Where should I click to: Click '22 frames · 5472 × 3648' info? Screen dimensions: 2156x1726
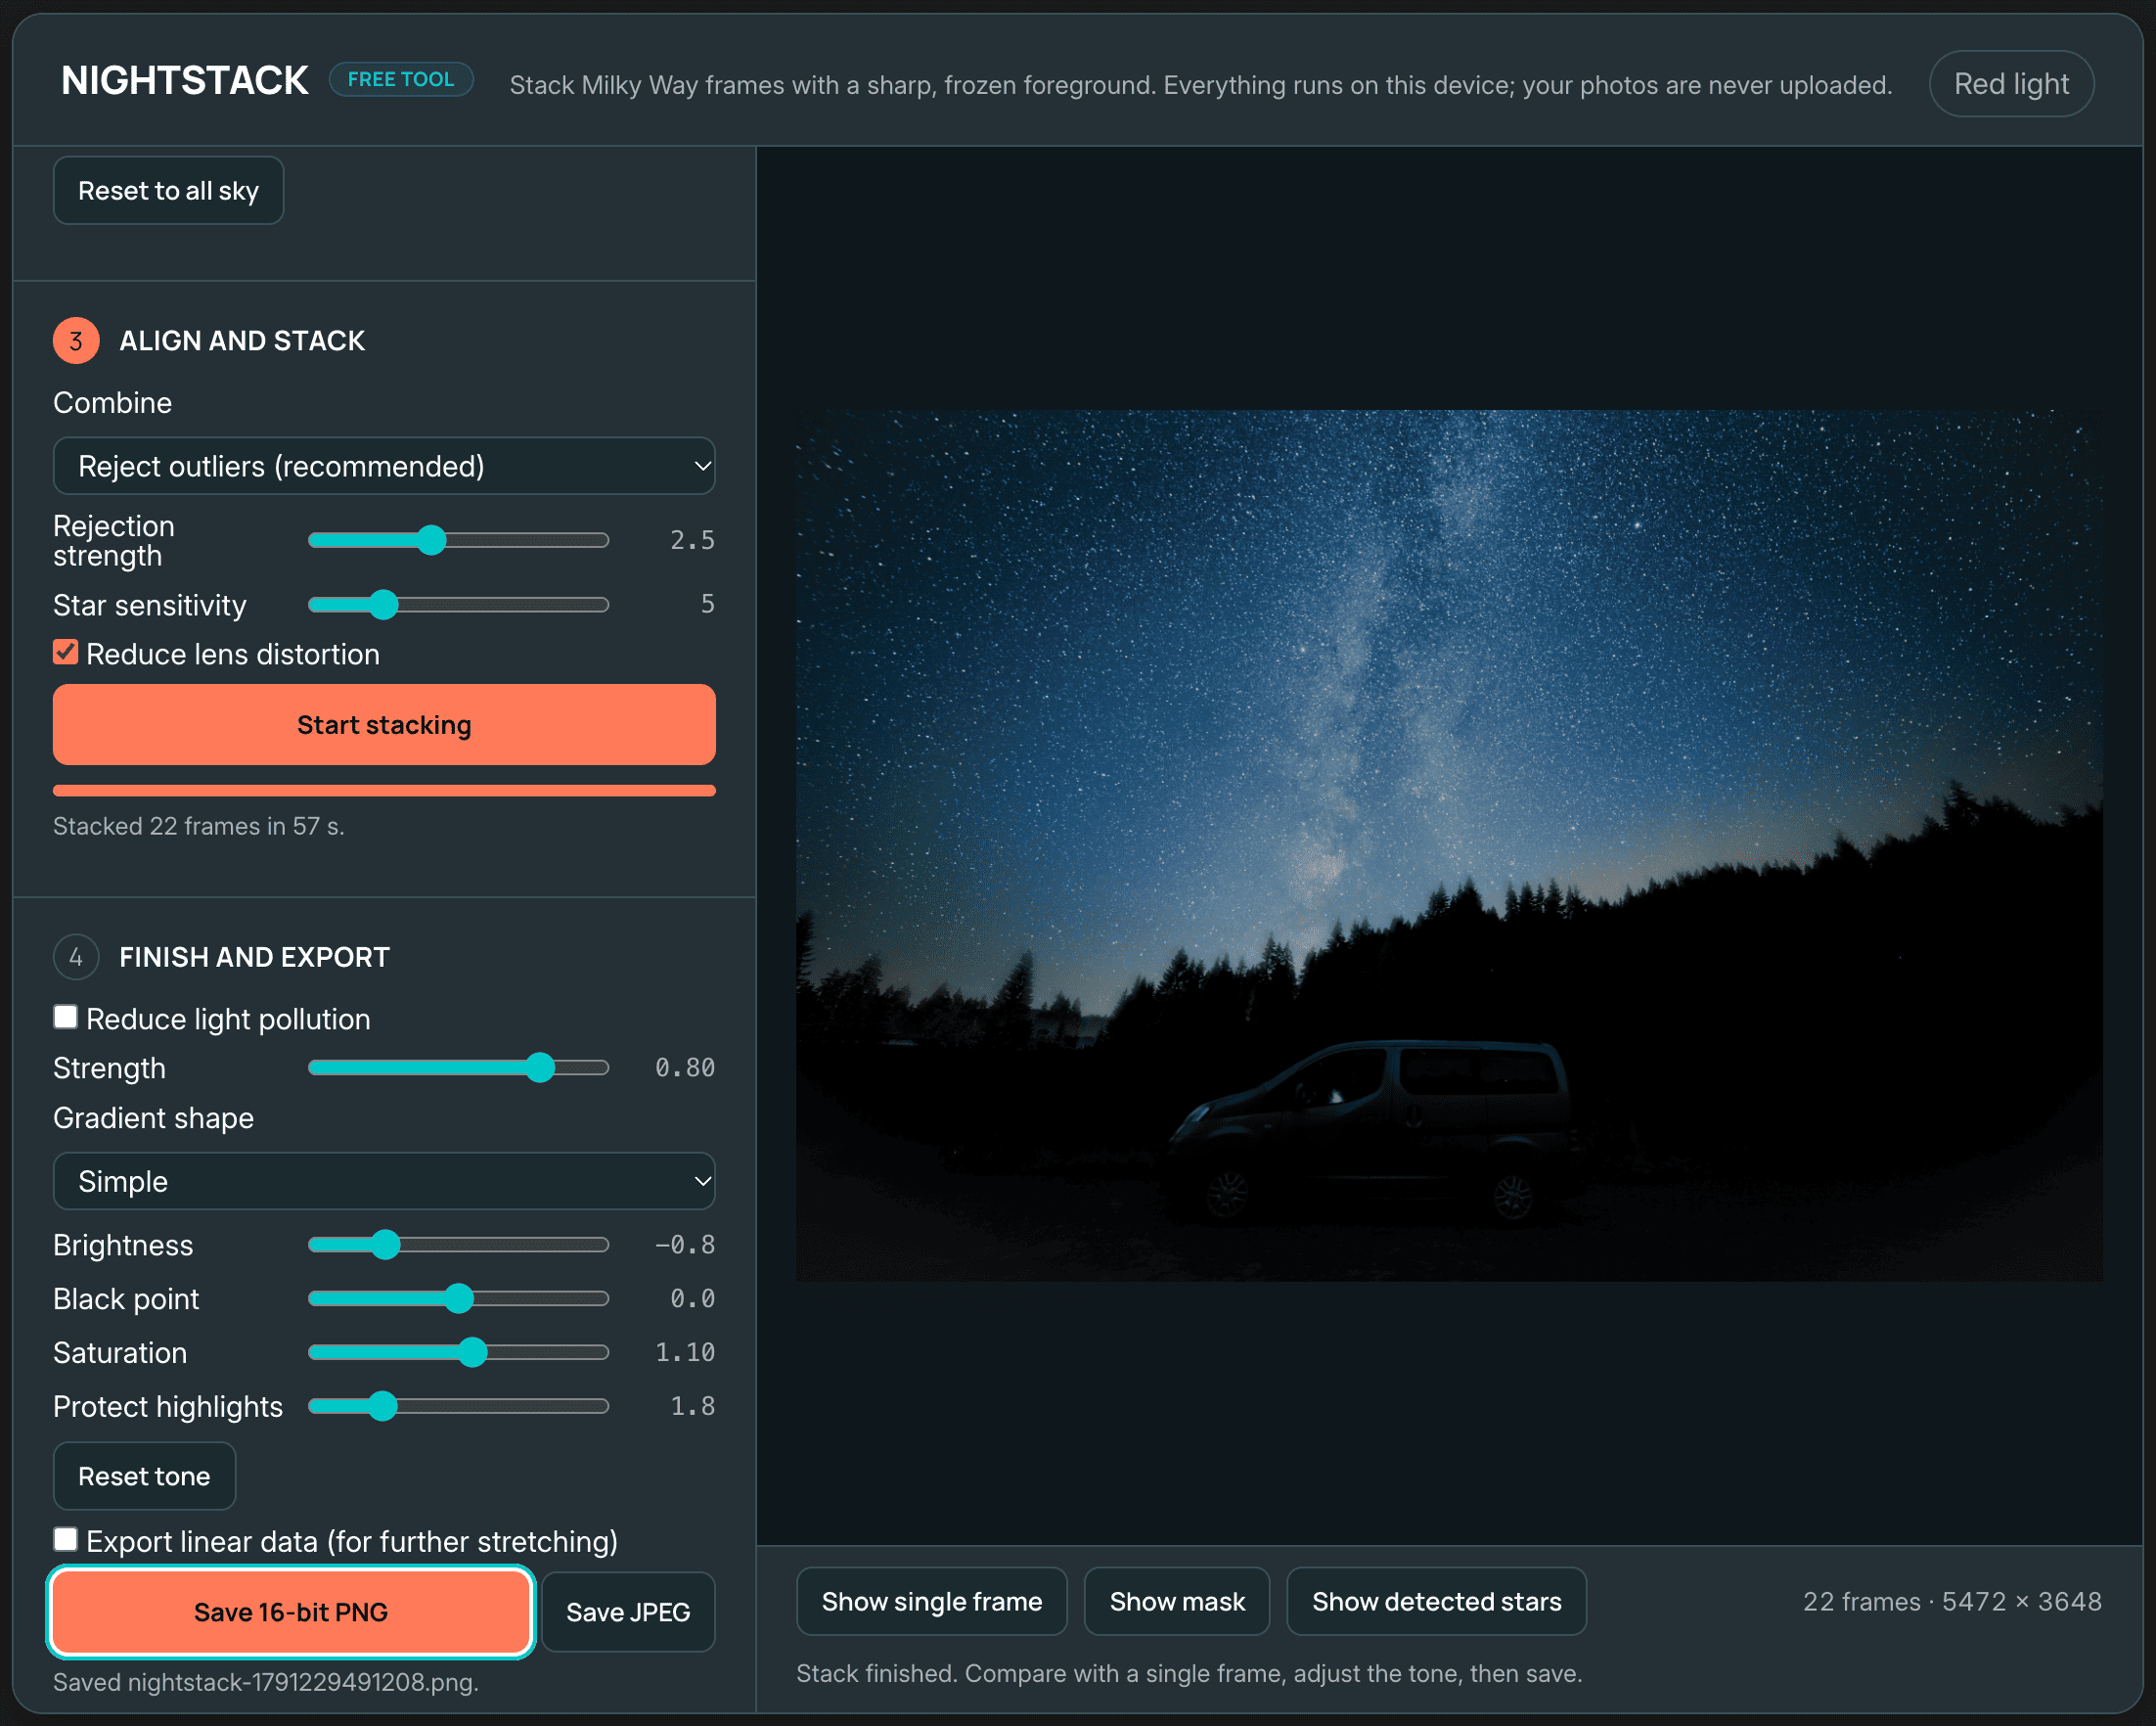(x=1952, y=1601)
